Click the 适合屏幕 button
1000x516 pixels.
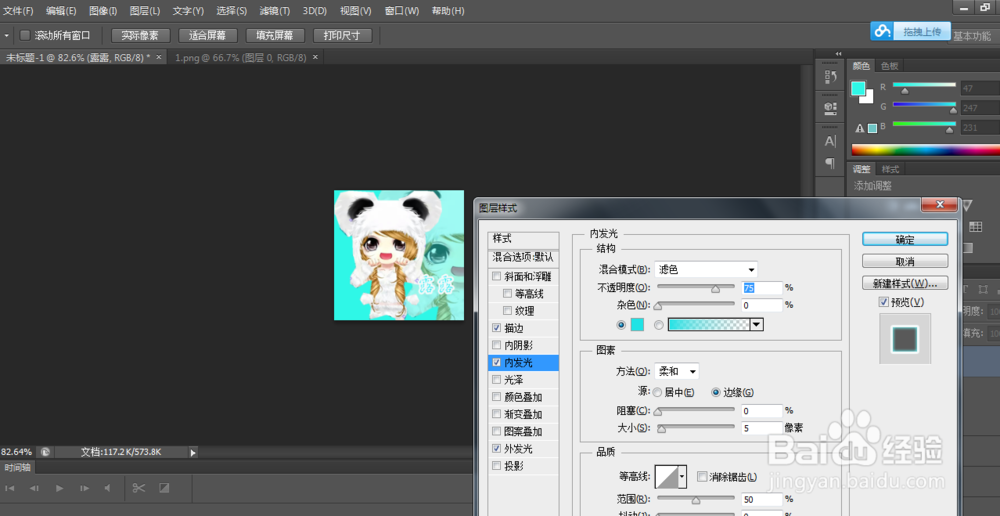tap(208, 36)
